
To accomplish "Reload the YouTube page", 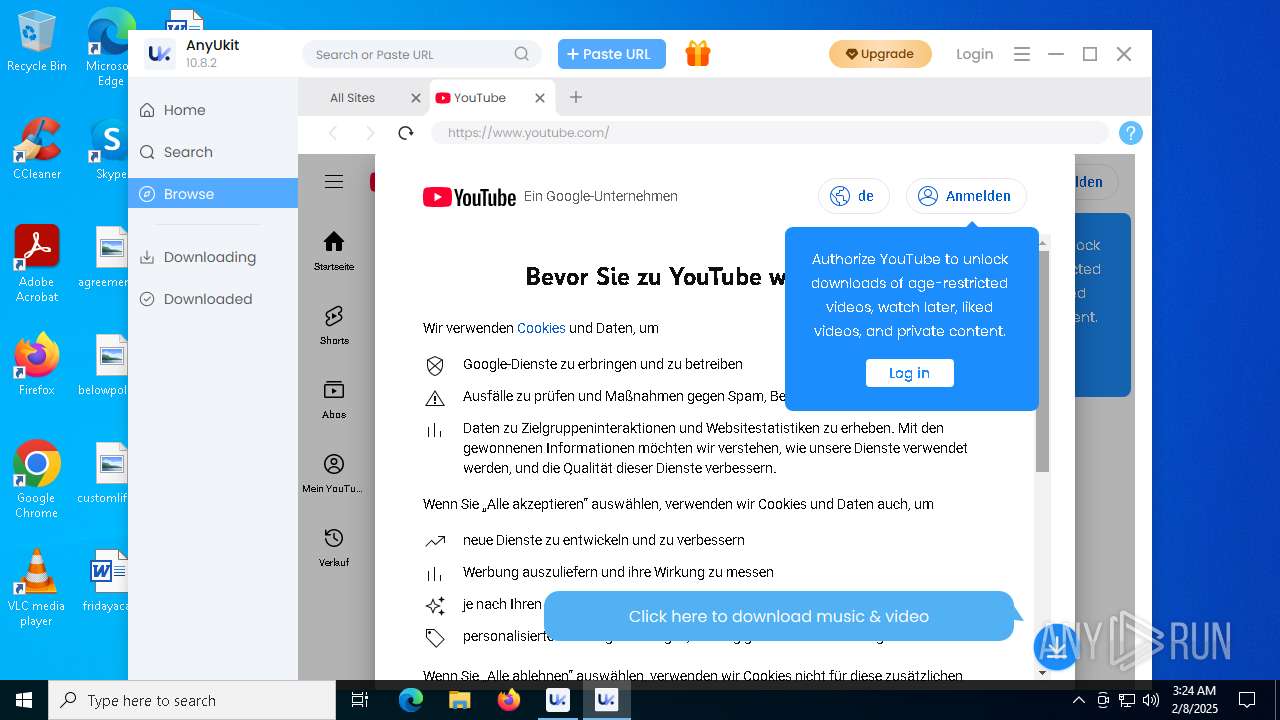I will tap(405, 133).
